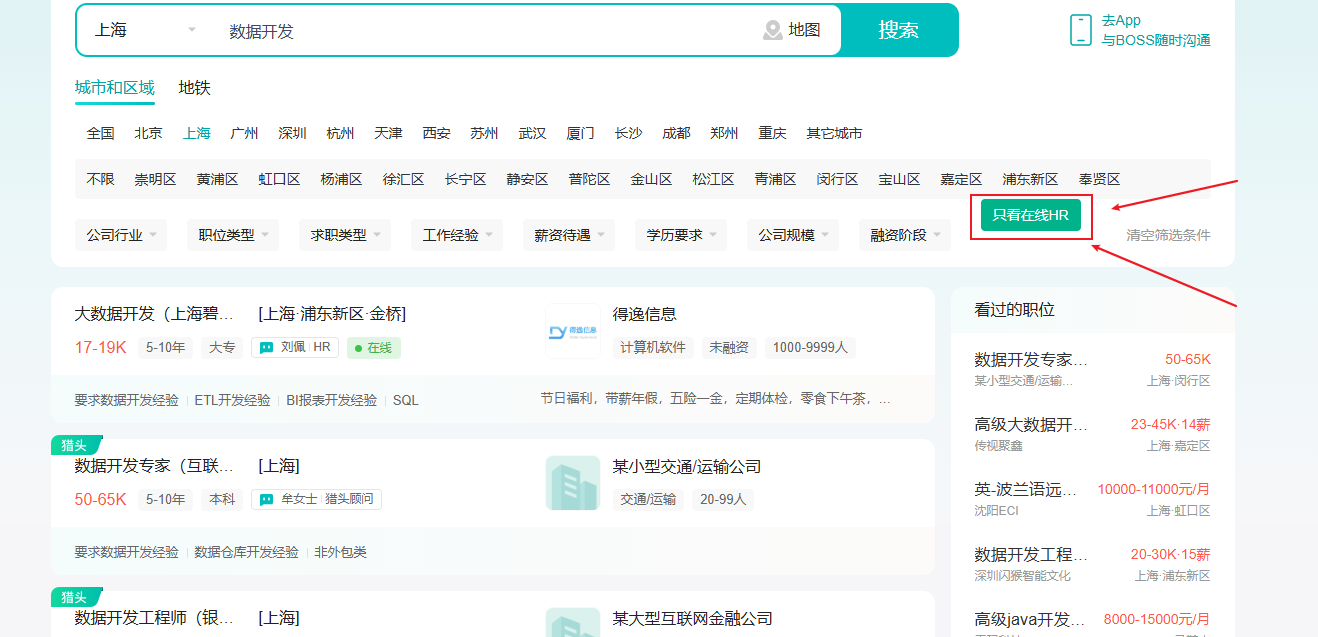The width and height of the screenshot is (1318, 637).
Task: Select city 杭州
Action: click(x=341, y=133)
